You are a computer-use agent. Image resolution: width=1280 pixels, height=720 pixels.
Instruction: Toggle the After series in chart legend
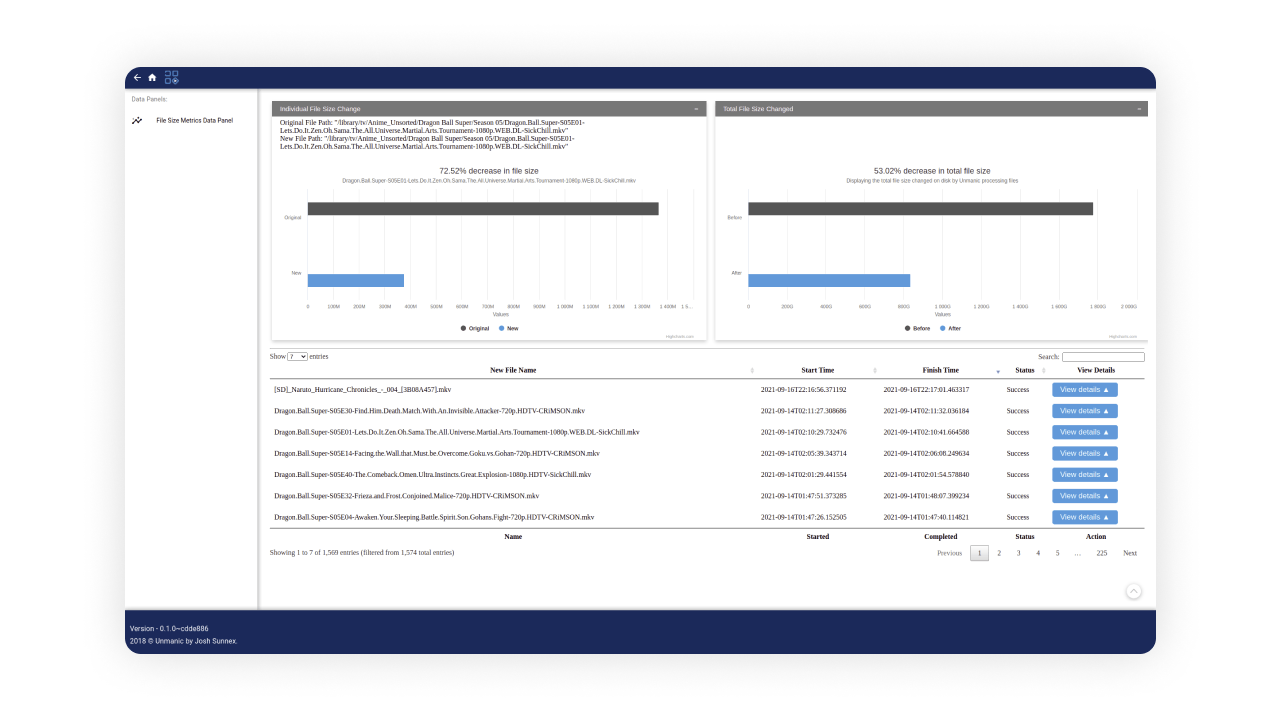click(949, 328)
